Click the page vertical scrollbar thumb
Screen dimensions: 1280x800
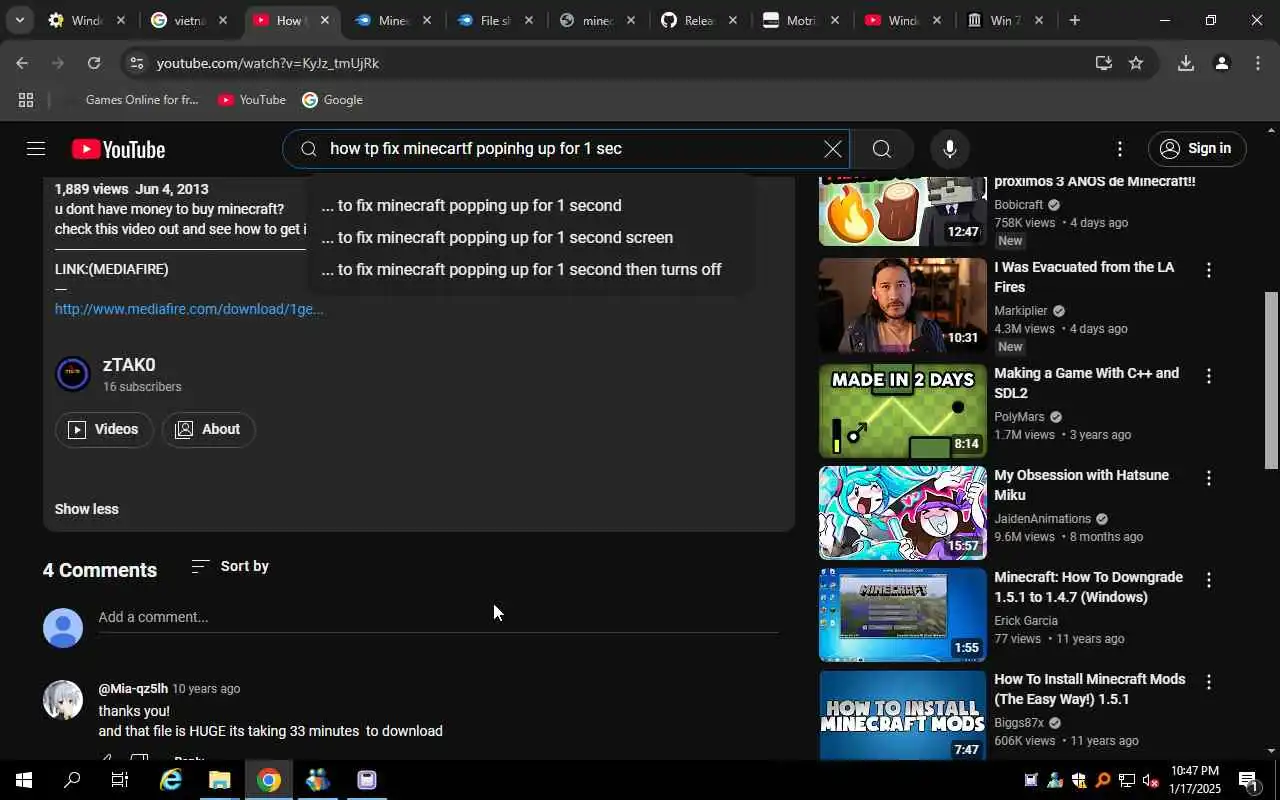point(1272,380)
